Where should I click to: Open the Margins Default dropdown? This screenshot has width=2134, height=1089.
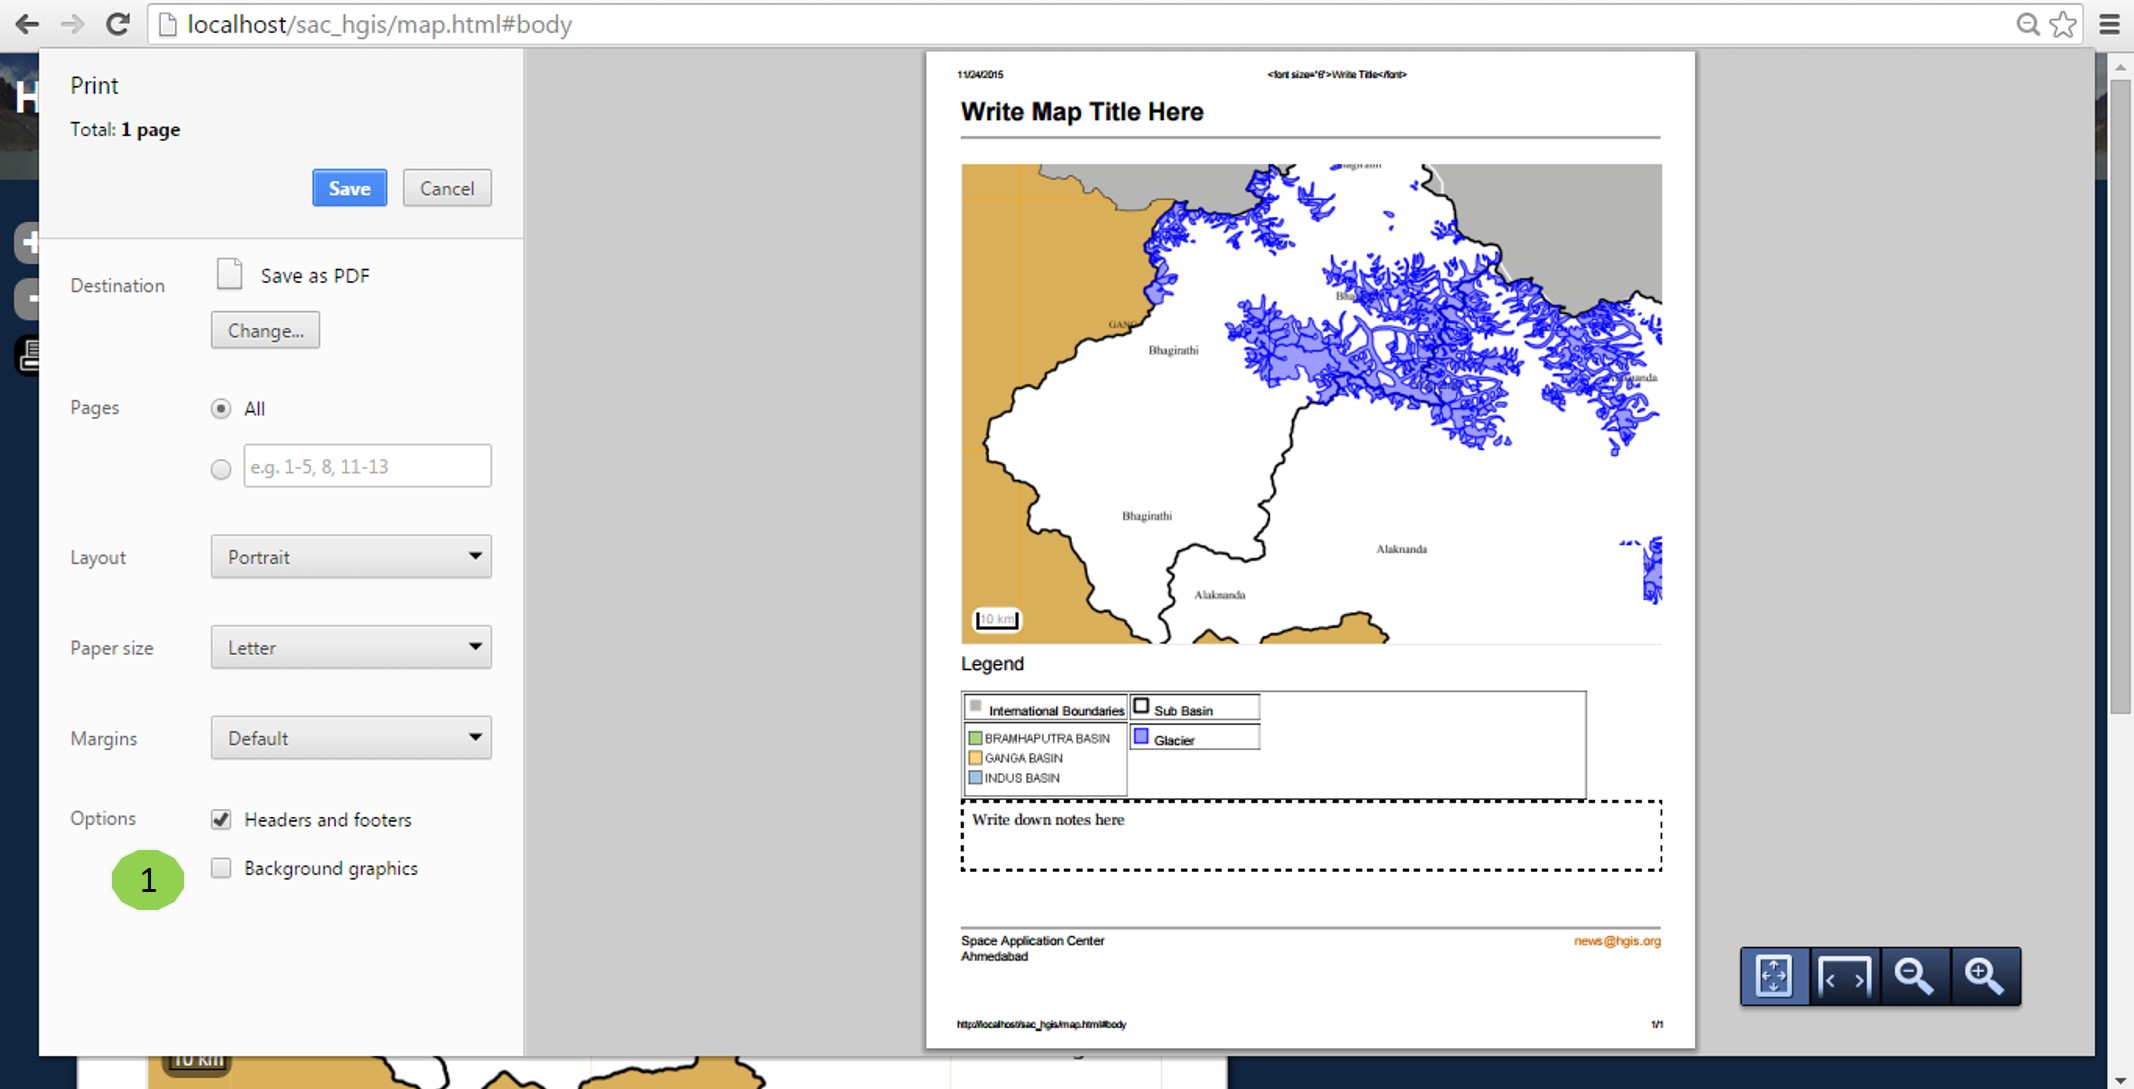[351, 738]
